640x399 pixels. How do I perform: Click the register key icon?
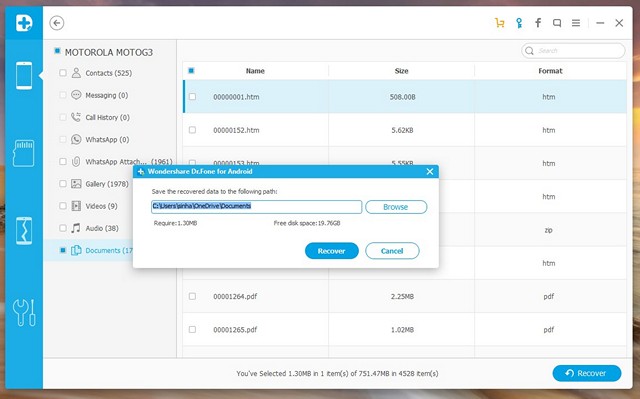tap(519, 23)
